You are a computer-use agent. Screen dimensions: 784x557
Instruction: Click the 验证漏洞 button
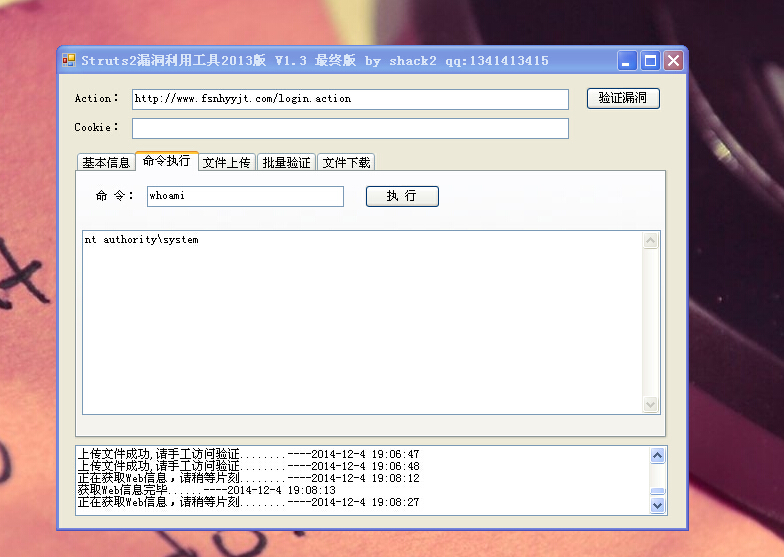click(x=623, y=98)
